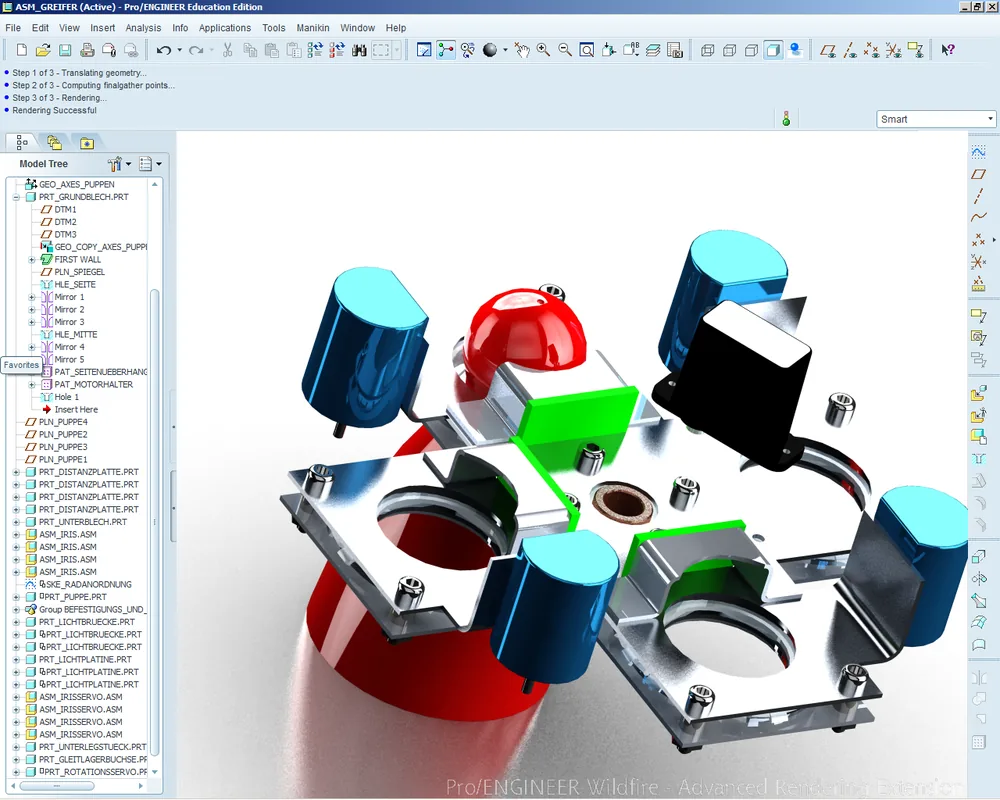Switch to Wireframe display style
The height and width of the screenshot is (800, 1000).
pos(707,50)
